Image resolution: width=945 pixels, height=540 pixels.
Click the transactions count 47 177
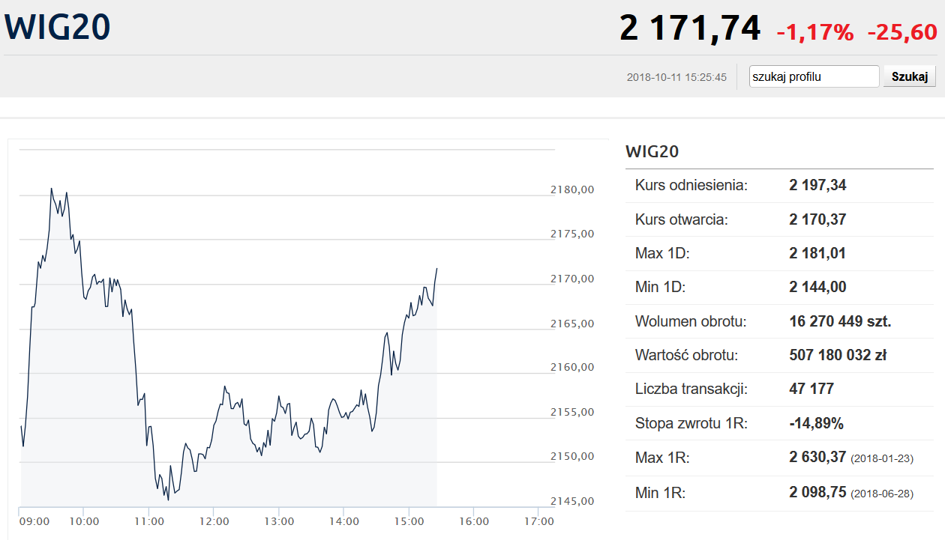811,389
